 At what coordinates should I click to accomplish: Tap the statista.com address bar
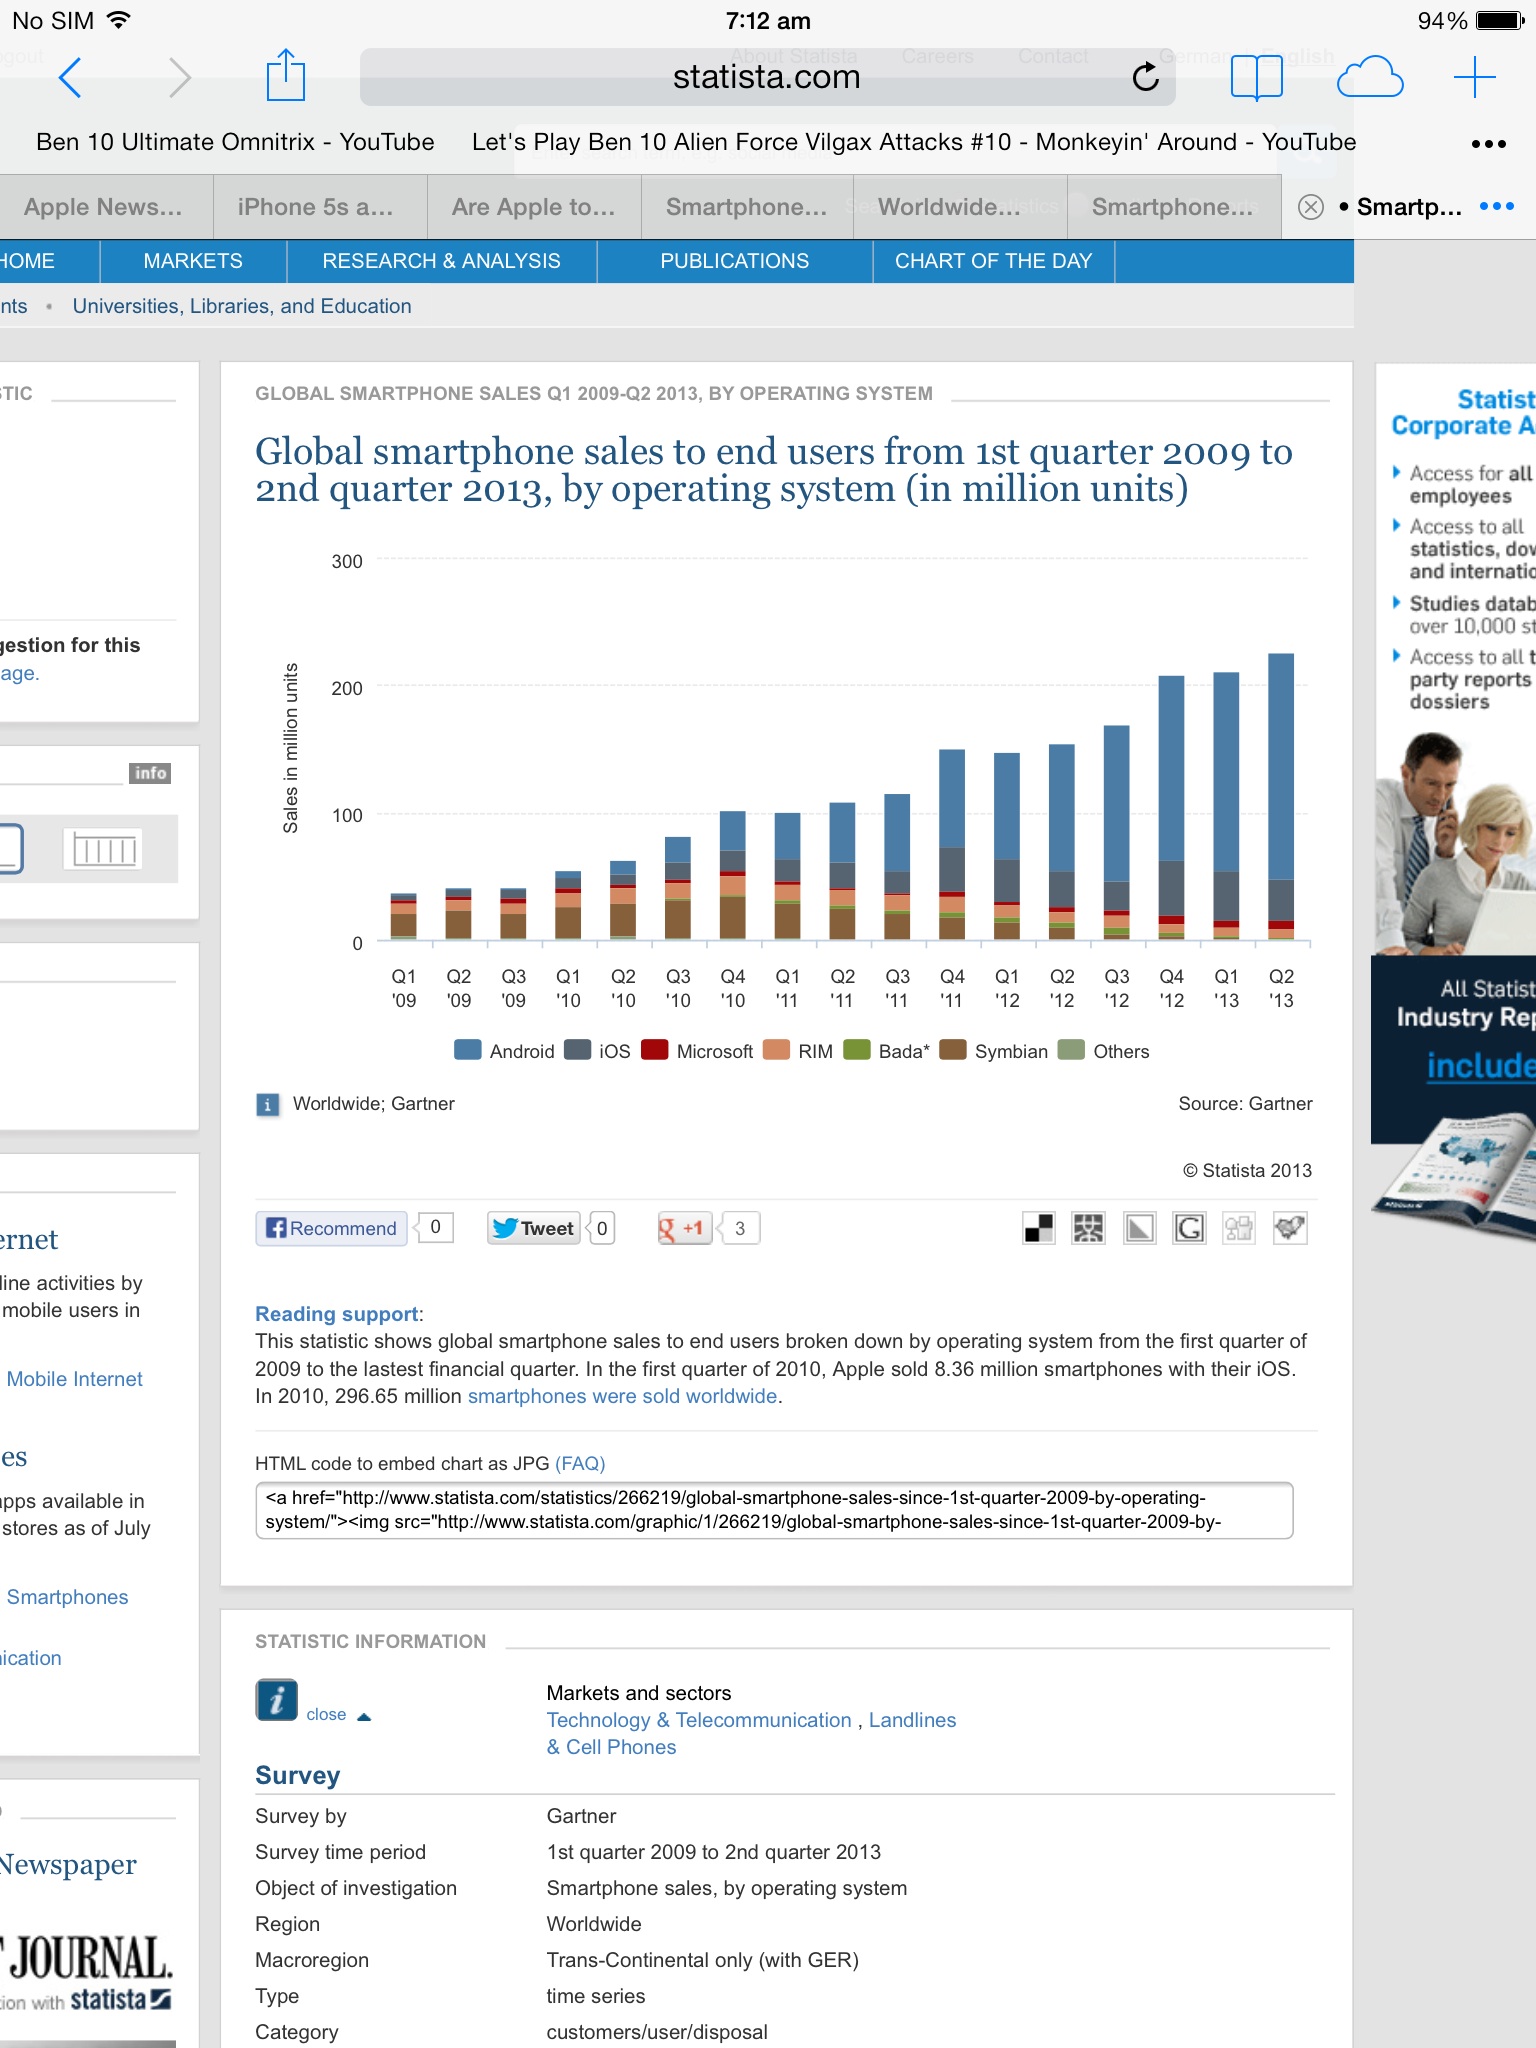767,77
